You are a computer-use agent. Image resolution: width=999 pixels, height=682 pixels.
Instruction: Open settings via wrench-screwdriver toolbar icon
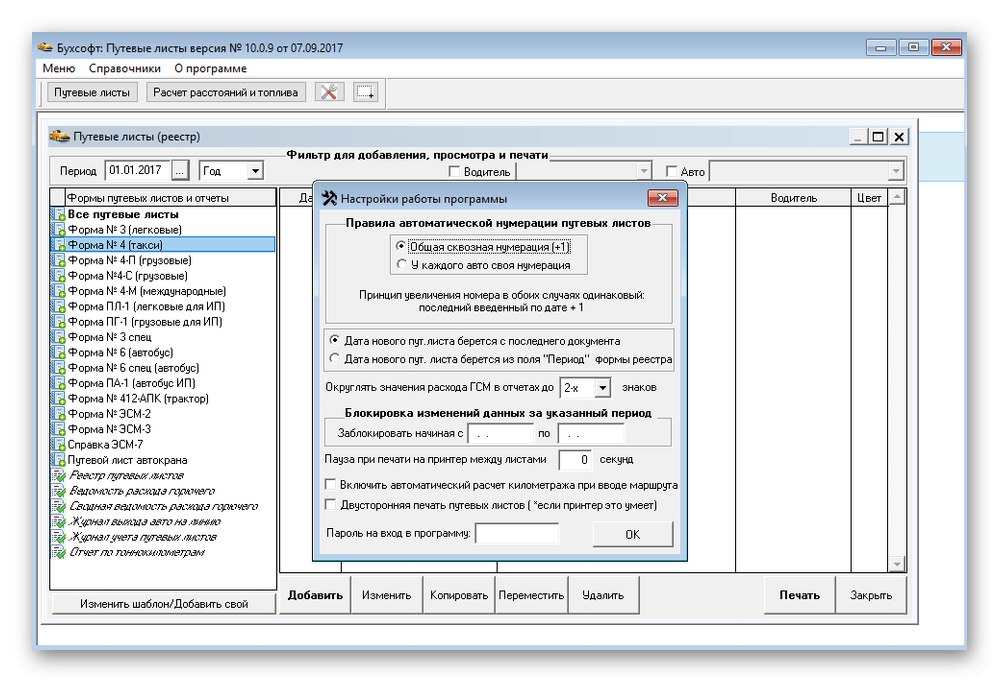pos(329,92)
